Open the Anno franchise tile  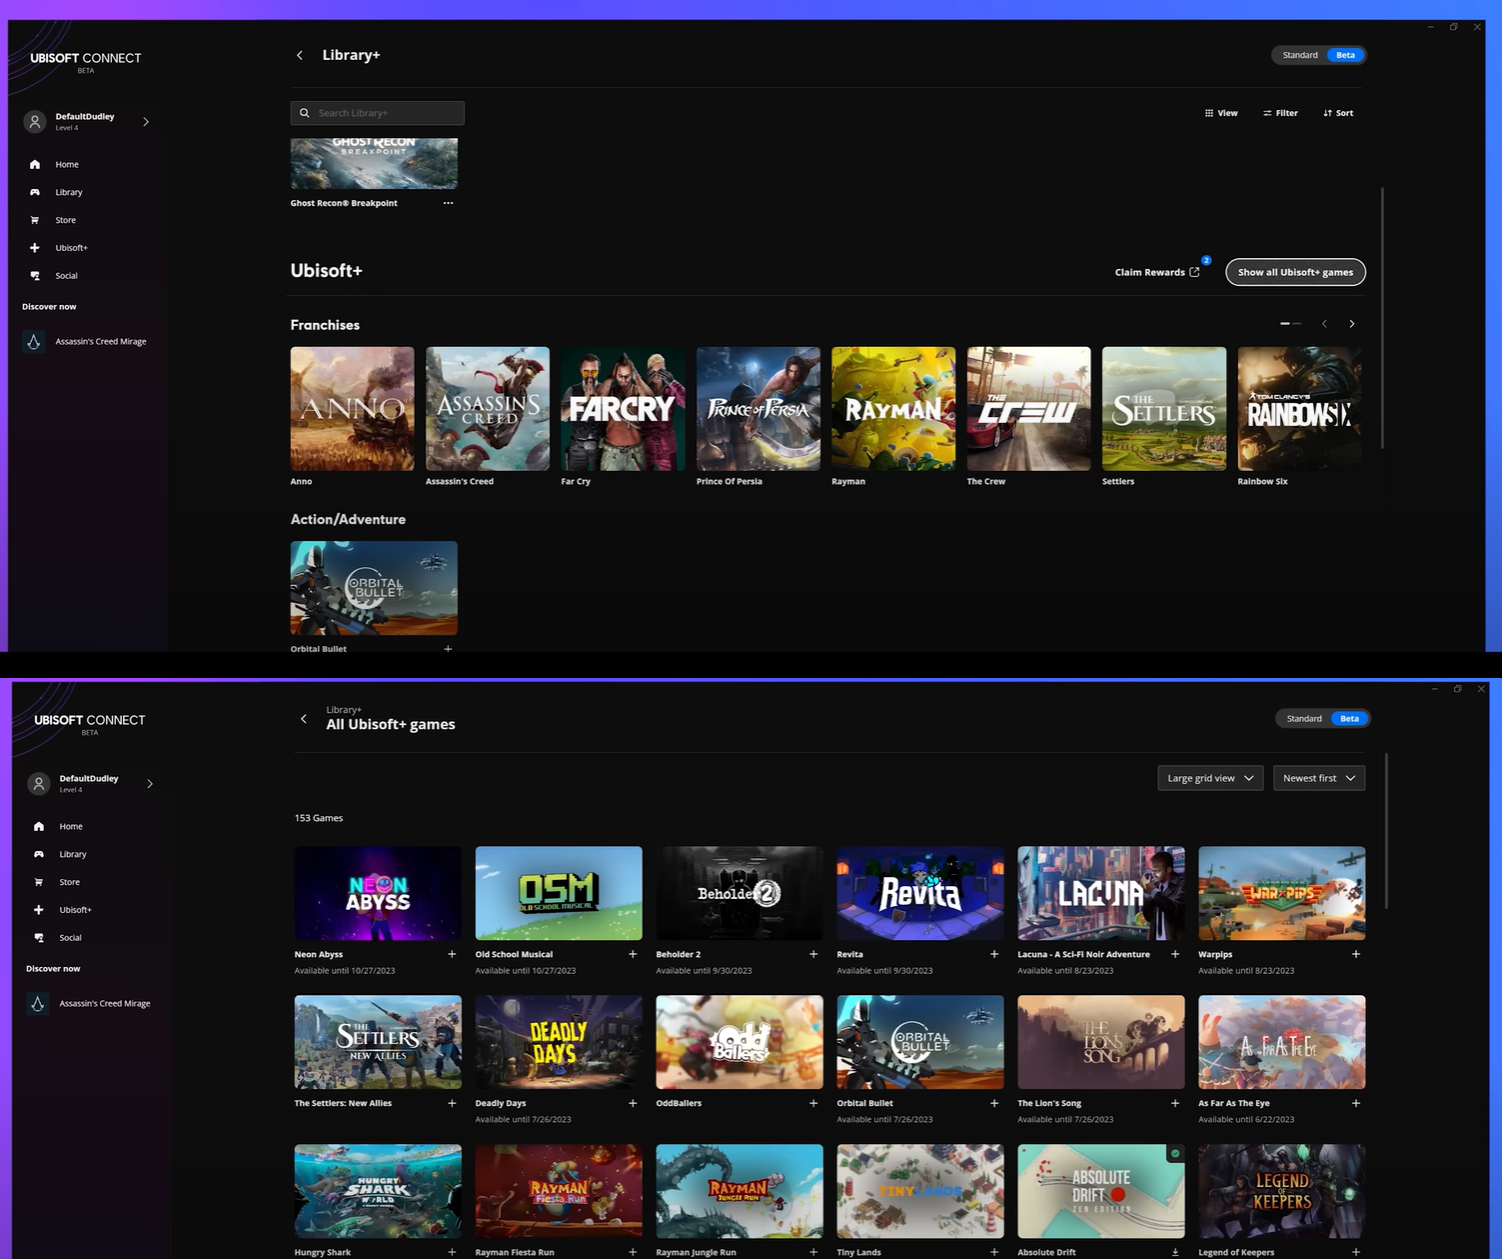352,409
